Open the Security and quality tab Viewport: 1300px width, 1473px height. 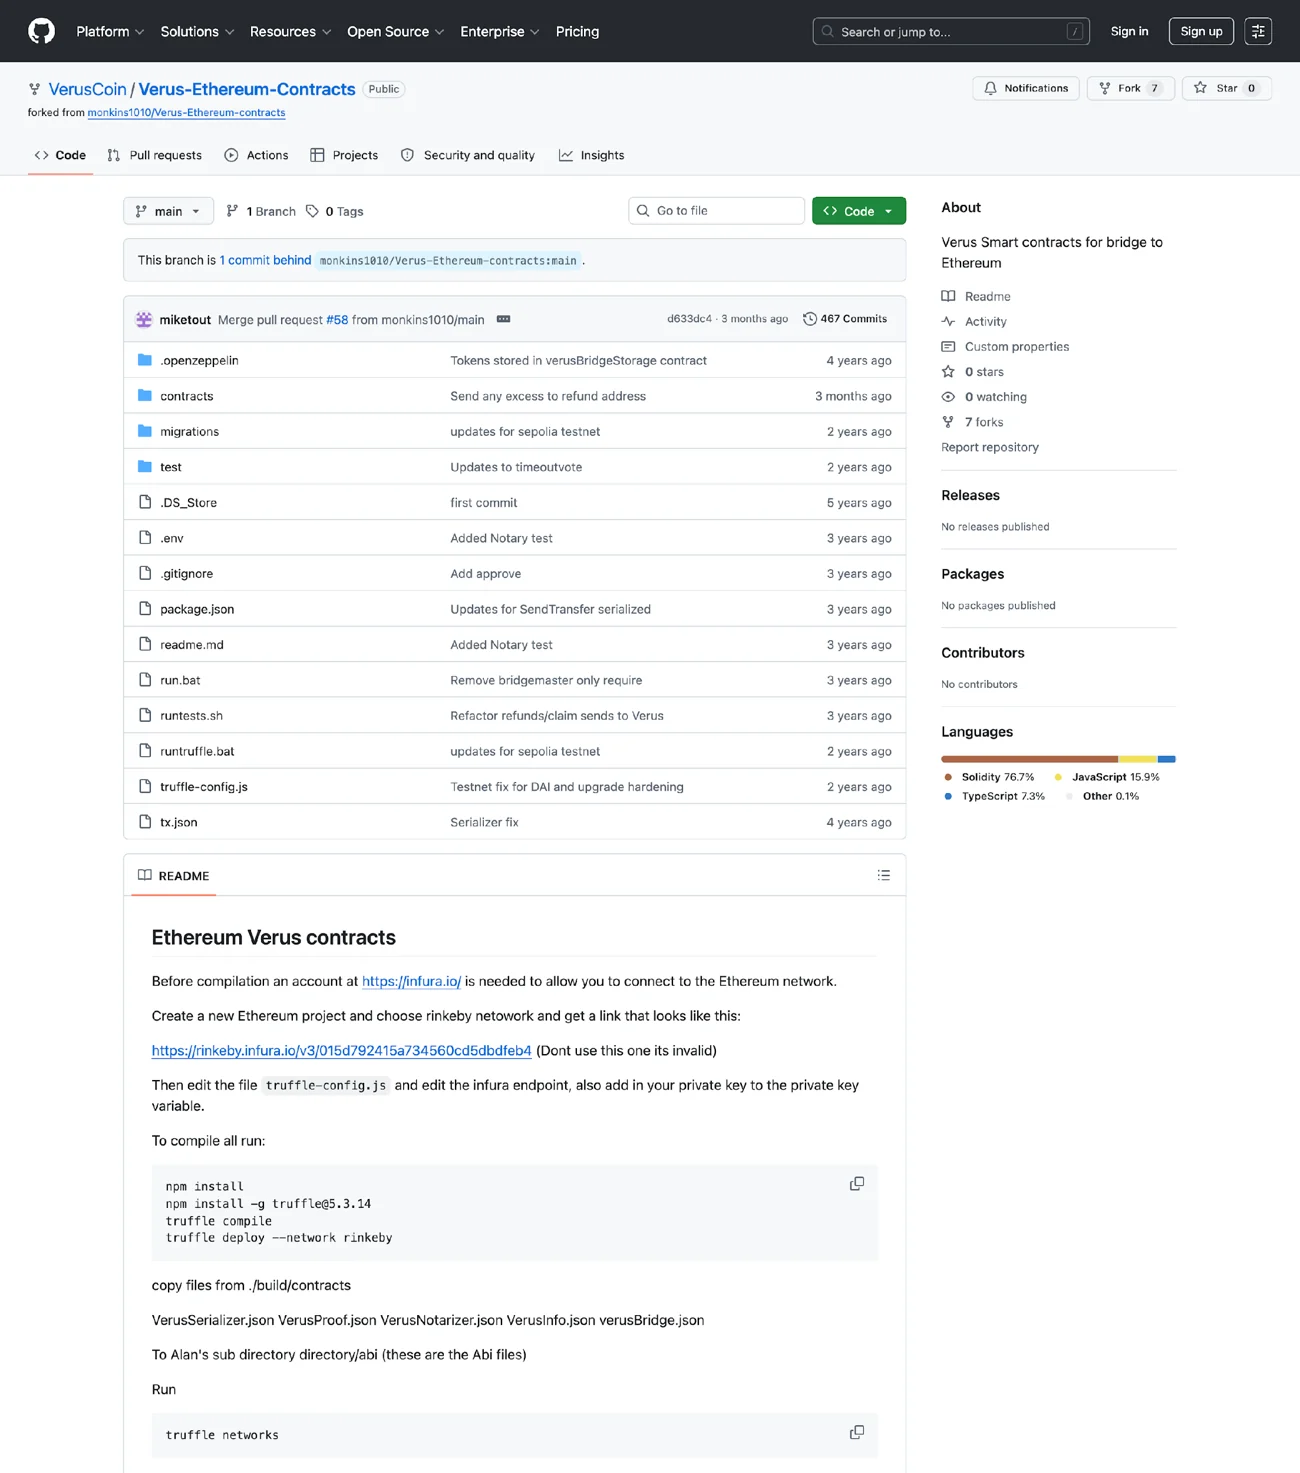(x=468, y=155)
